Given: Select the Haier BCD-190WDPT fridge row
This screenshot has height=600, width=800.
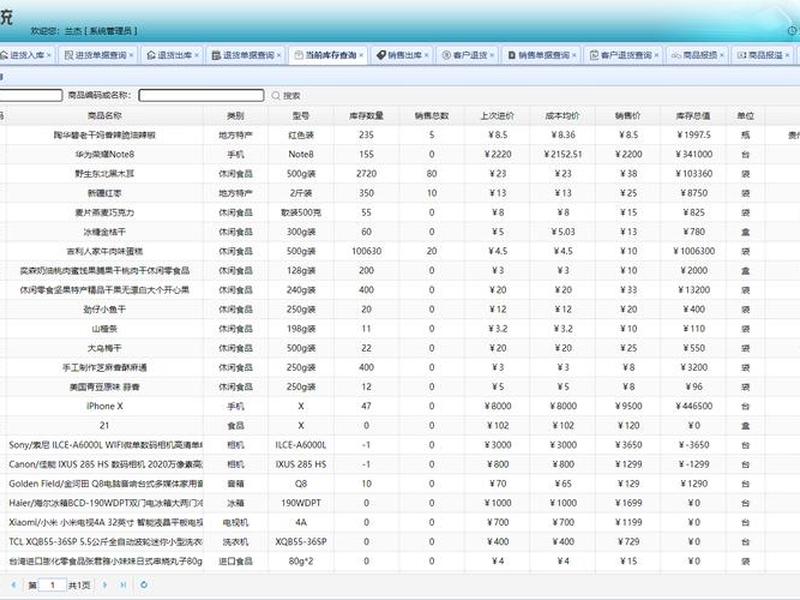Looking at the screenshot, I should (x=400, y=503).
